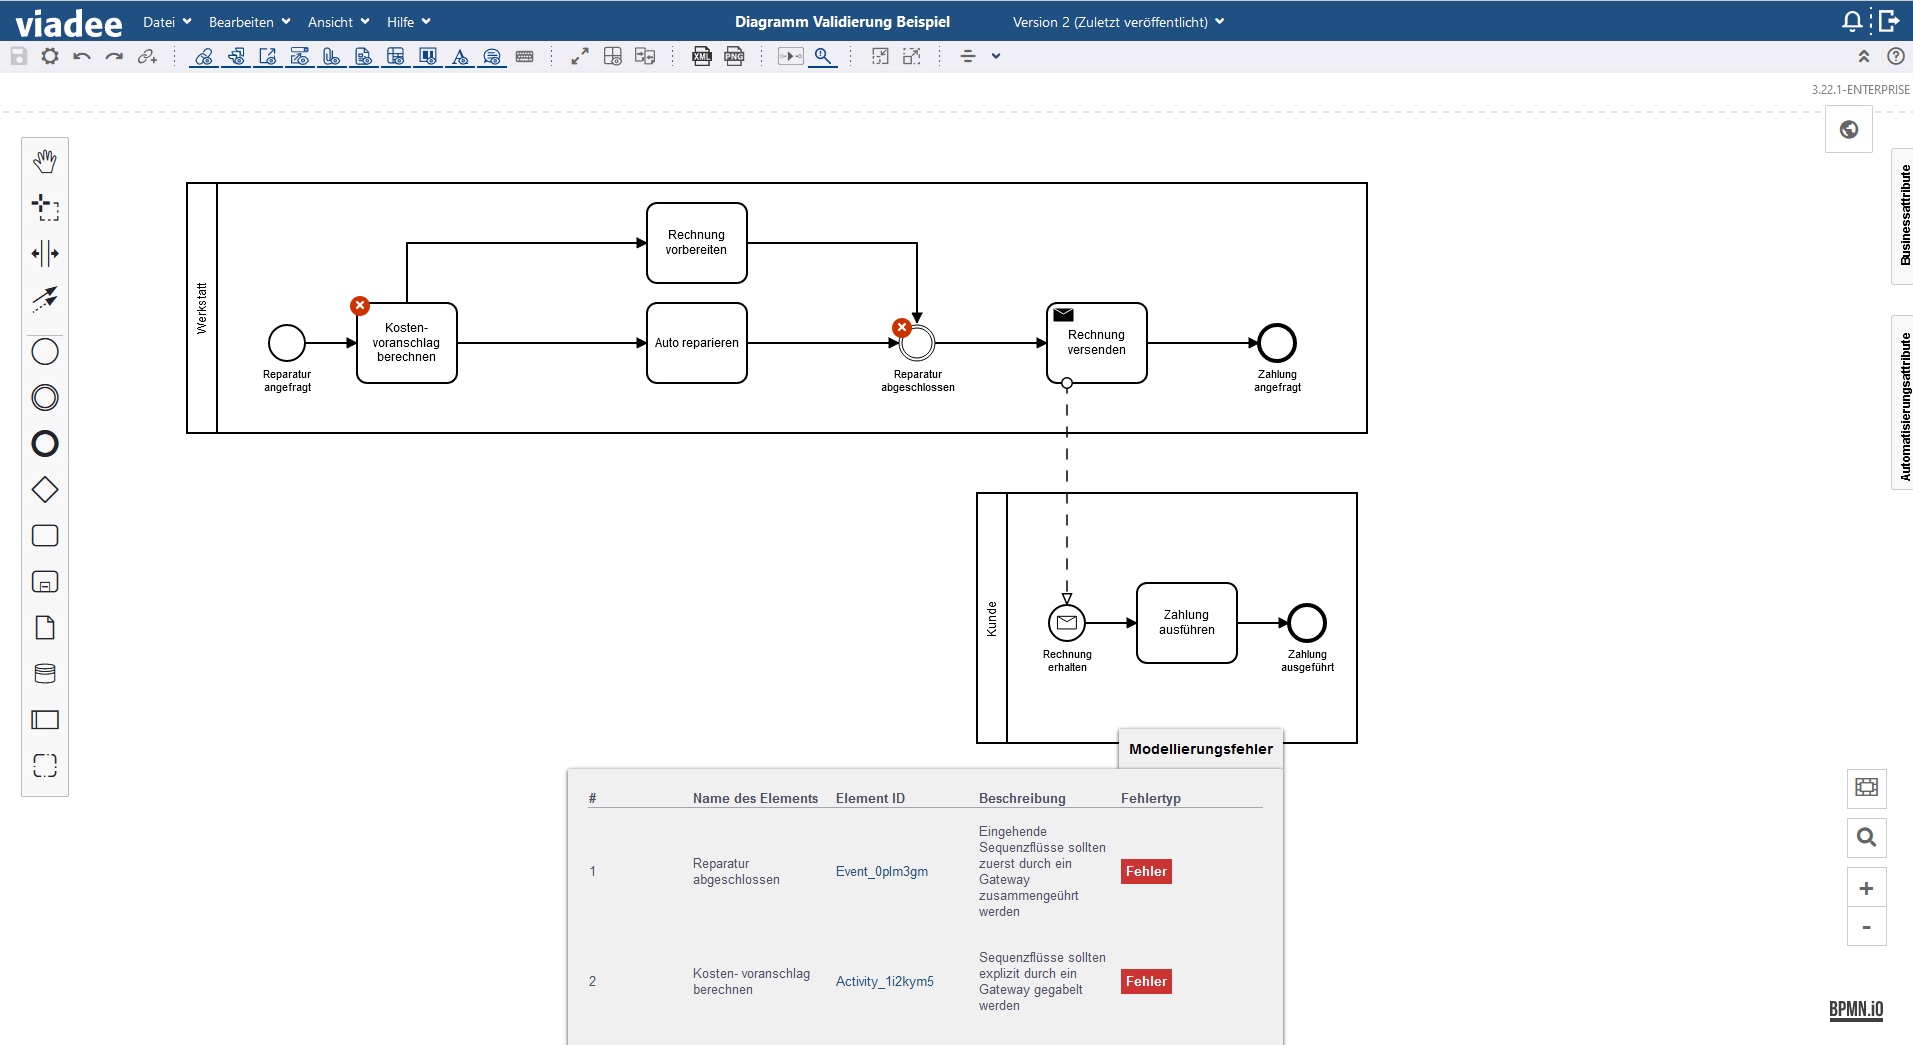The image size is (1913, 1045).
Task: Export diagram as PNG image
Action: click(734, 56)
